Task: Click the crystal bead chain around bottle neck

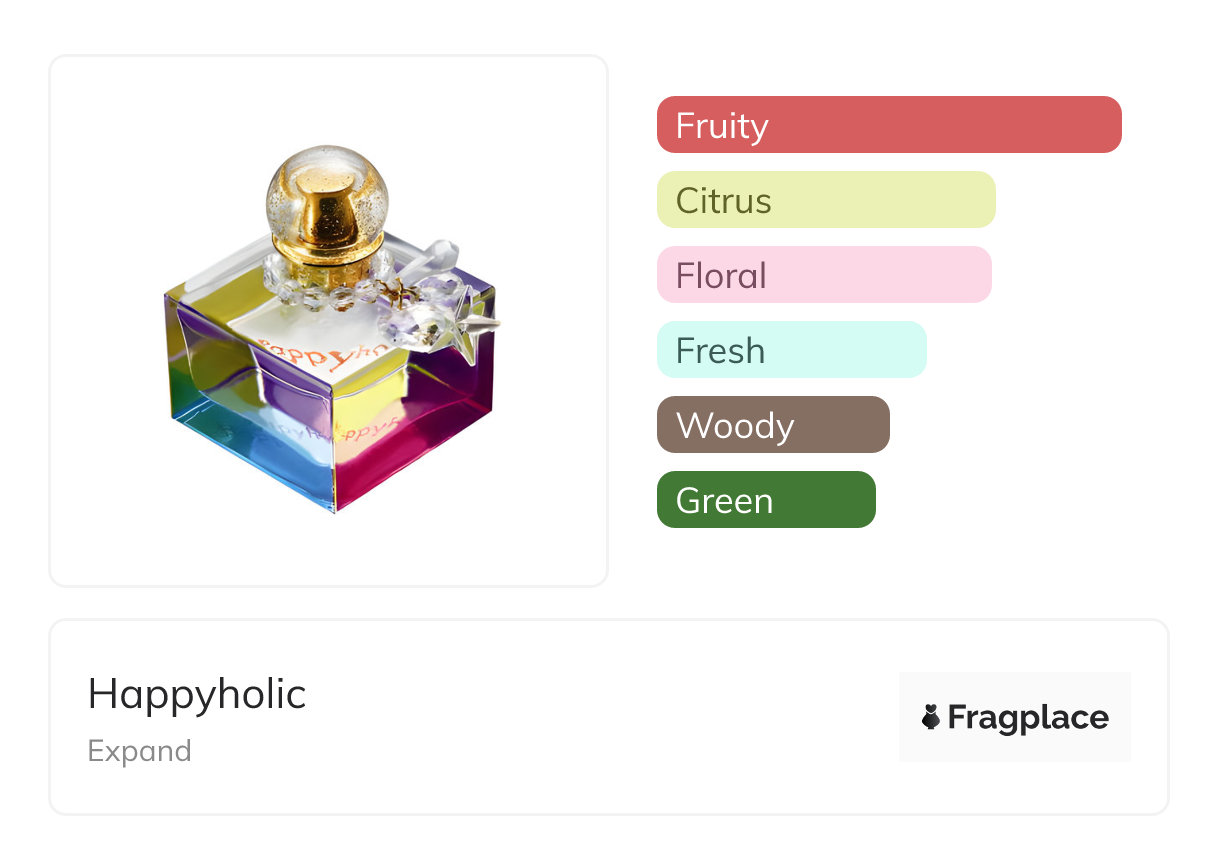Action: click(330, 290)
